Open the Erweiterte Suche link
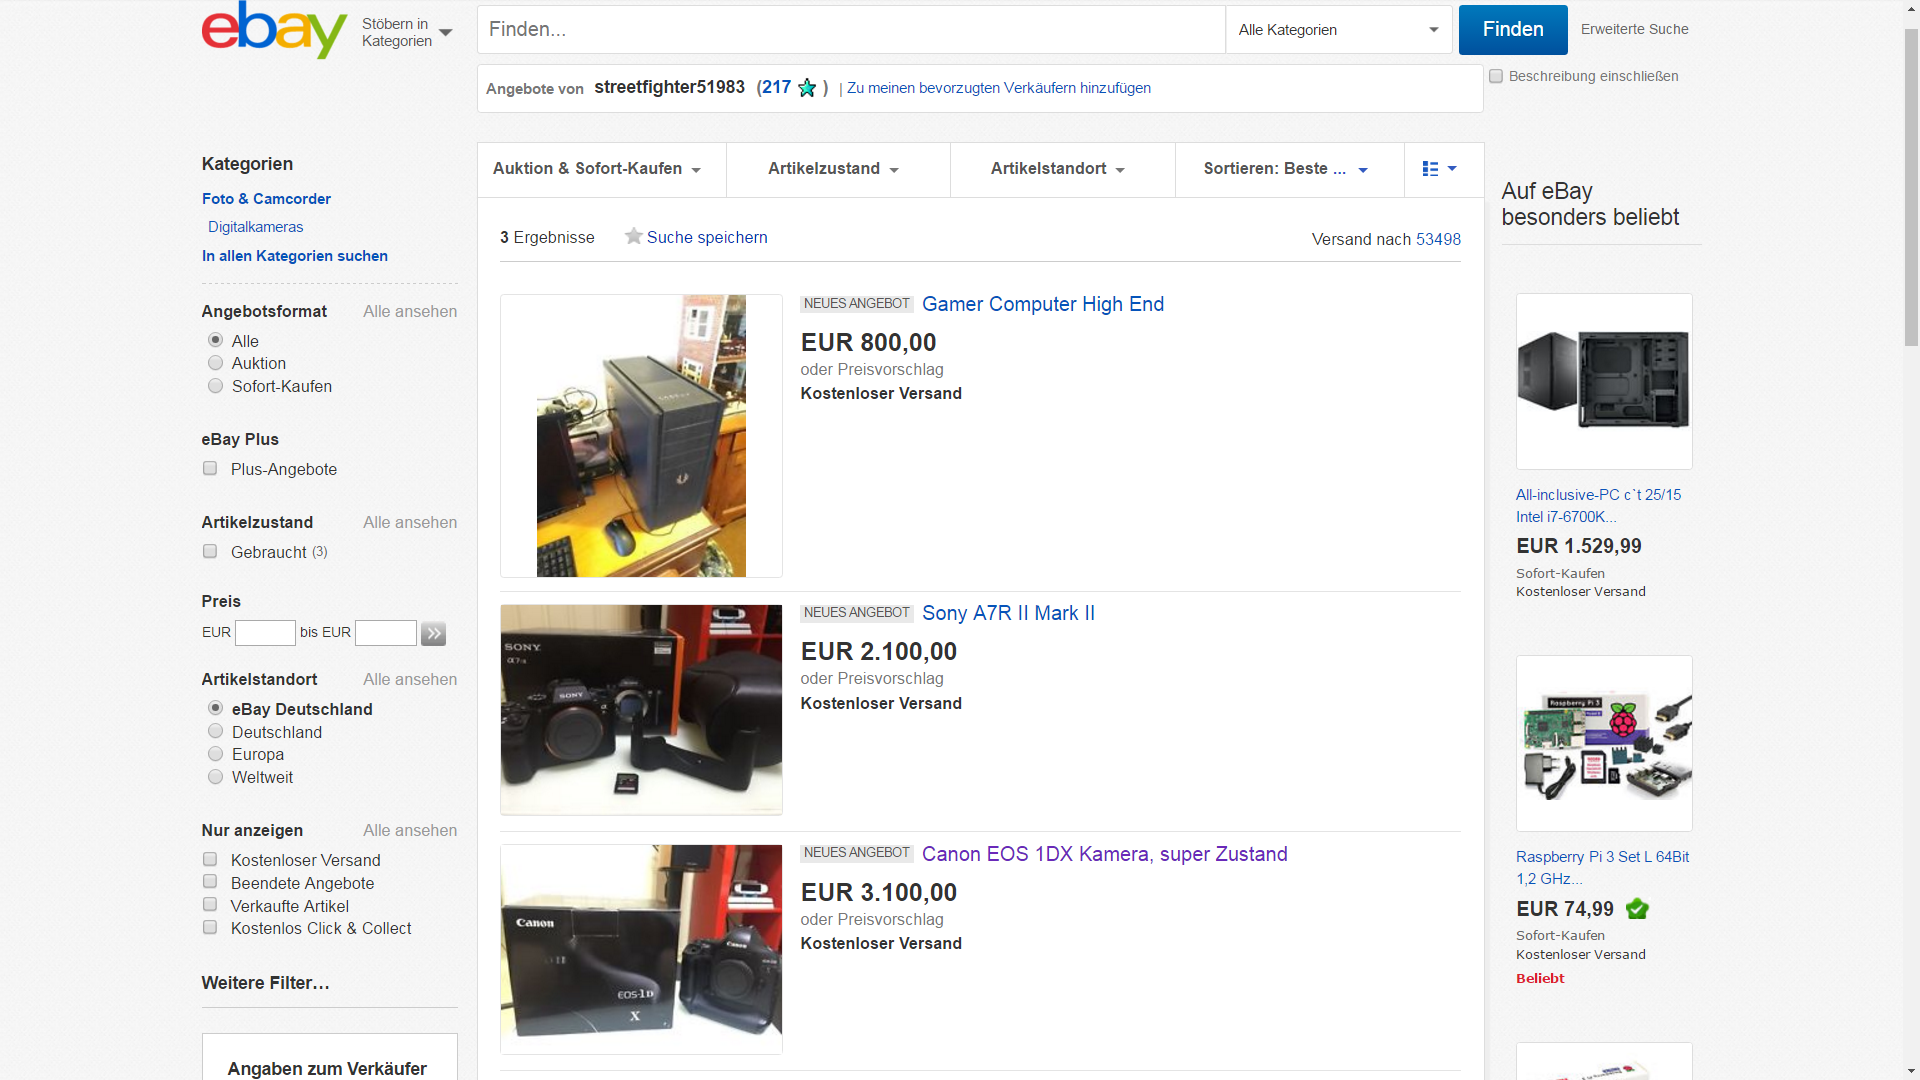 (x=1634, y=29)
